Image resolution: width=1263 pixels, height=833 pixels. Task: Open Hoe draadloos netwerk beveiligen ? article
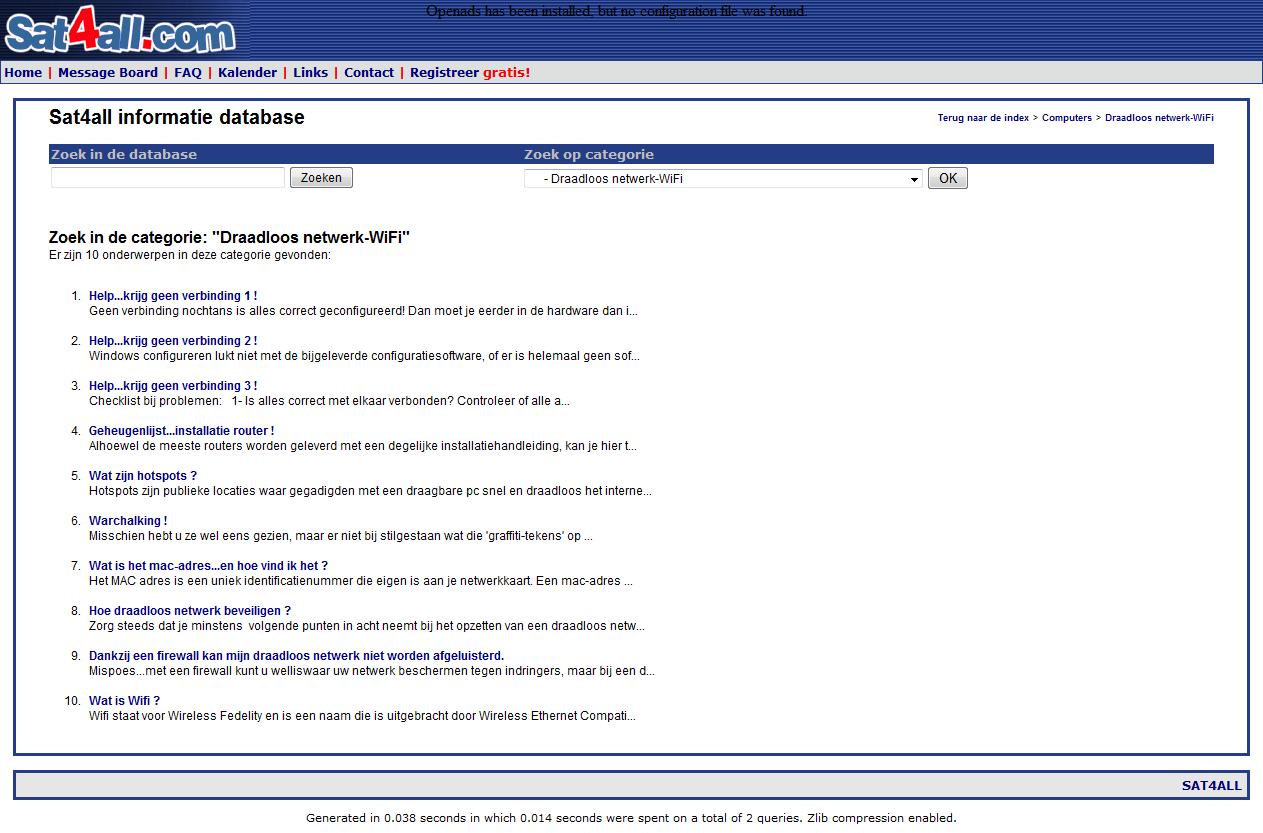point(190,611)
